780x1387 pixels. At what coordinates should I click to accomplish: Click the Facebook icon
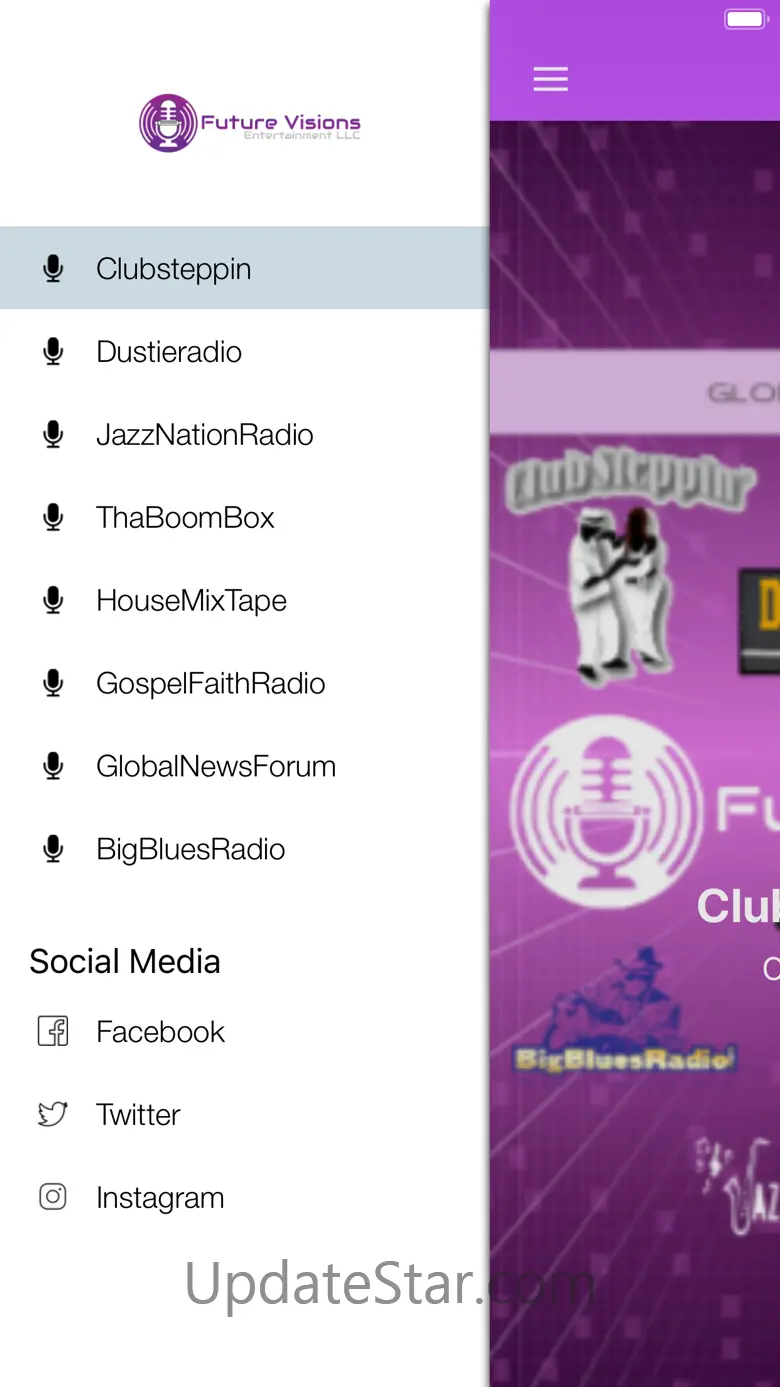(53, 1031)
